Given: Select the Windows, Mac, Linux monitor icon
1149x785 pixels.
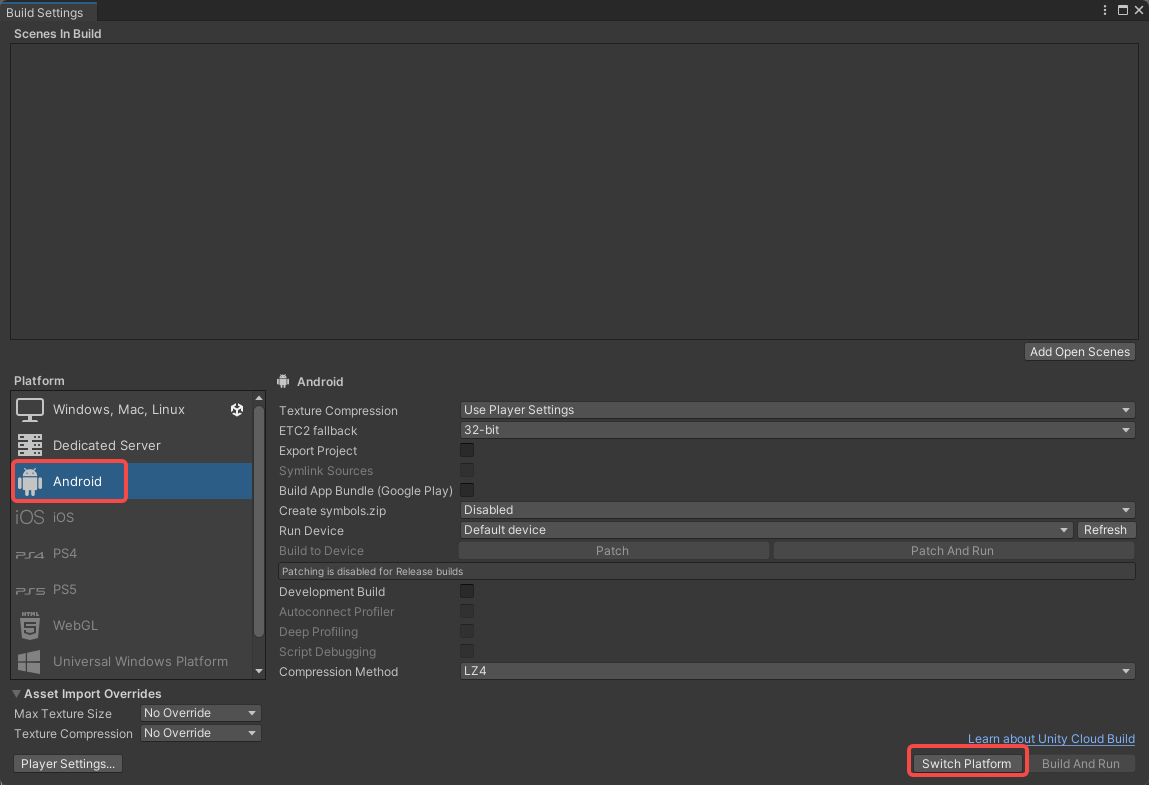Looking at the screenshot, I should pyautogui.click(x=30, y=410).
